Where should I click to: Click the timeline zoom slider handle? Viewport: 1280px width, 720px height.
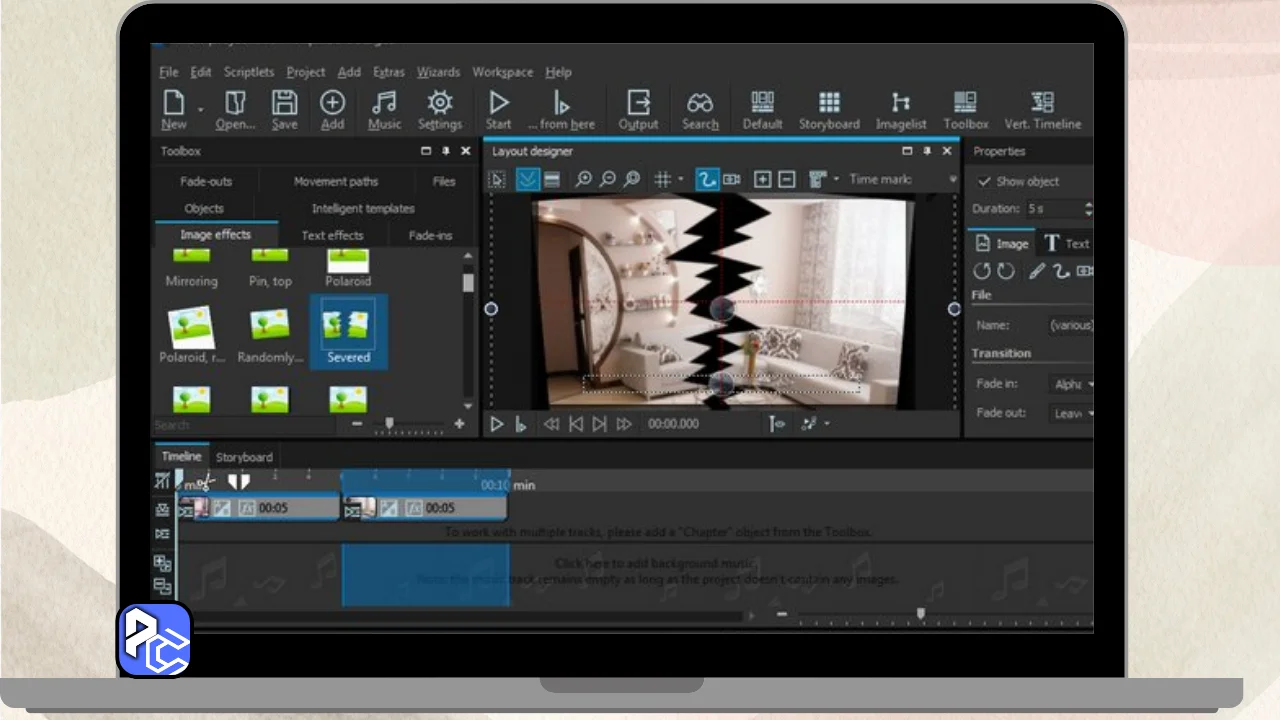coord(921,613)
